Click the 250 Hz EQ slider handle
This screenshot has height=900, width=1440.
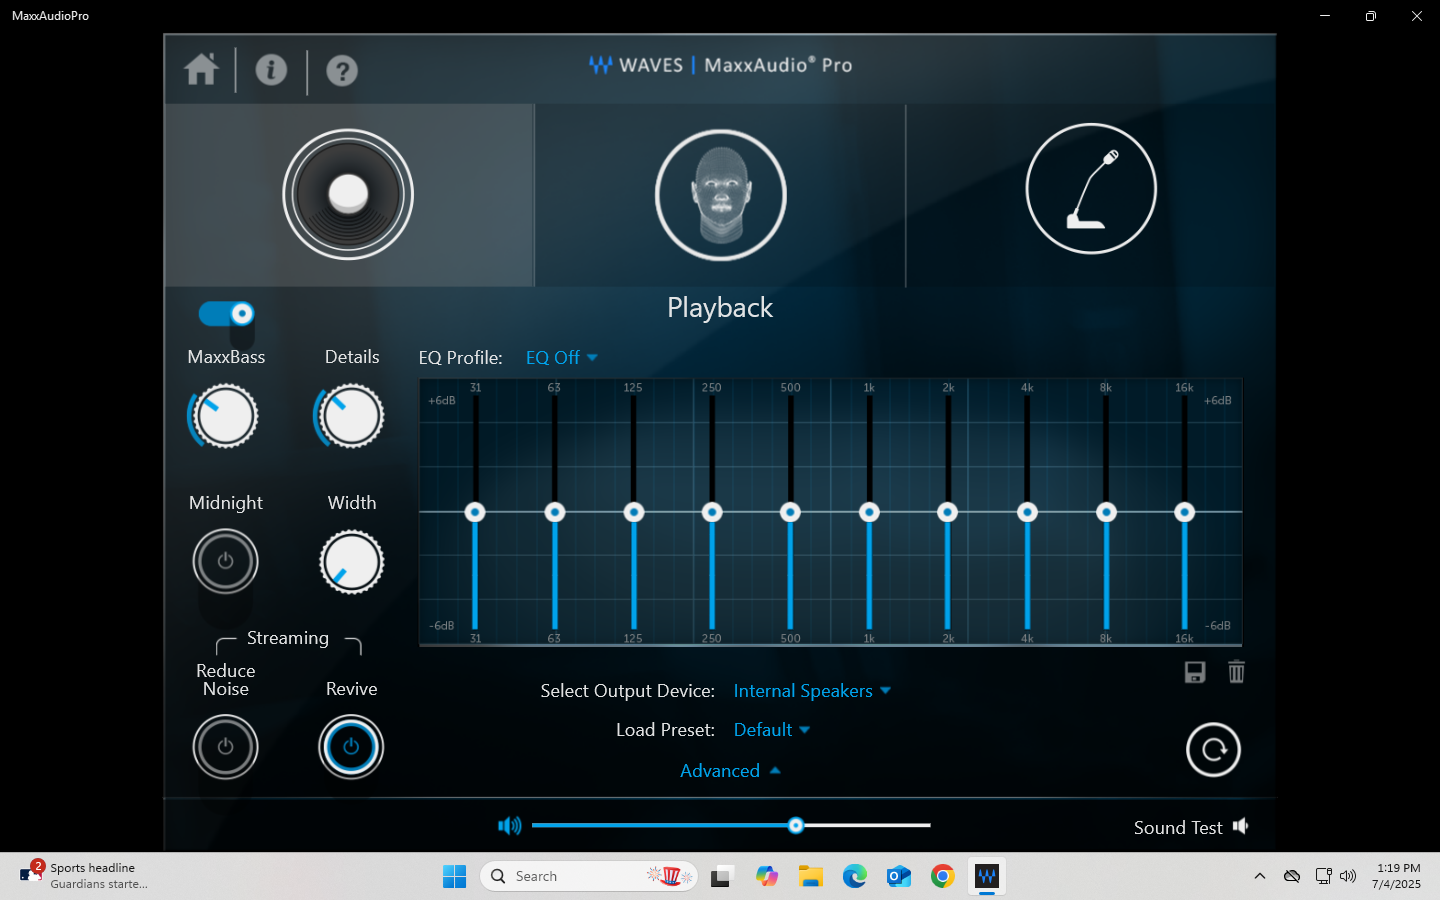[x=712, y=512]
